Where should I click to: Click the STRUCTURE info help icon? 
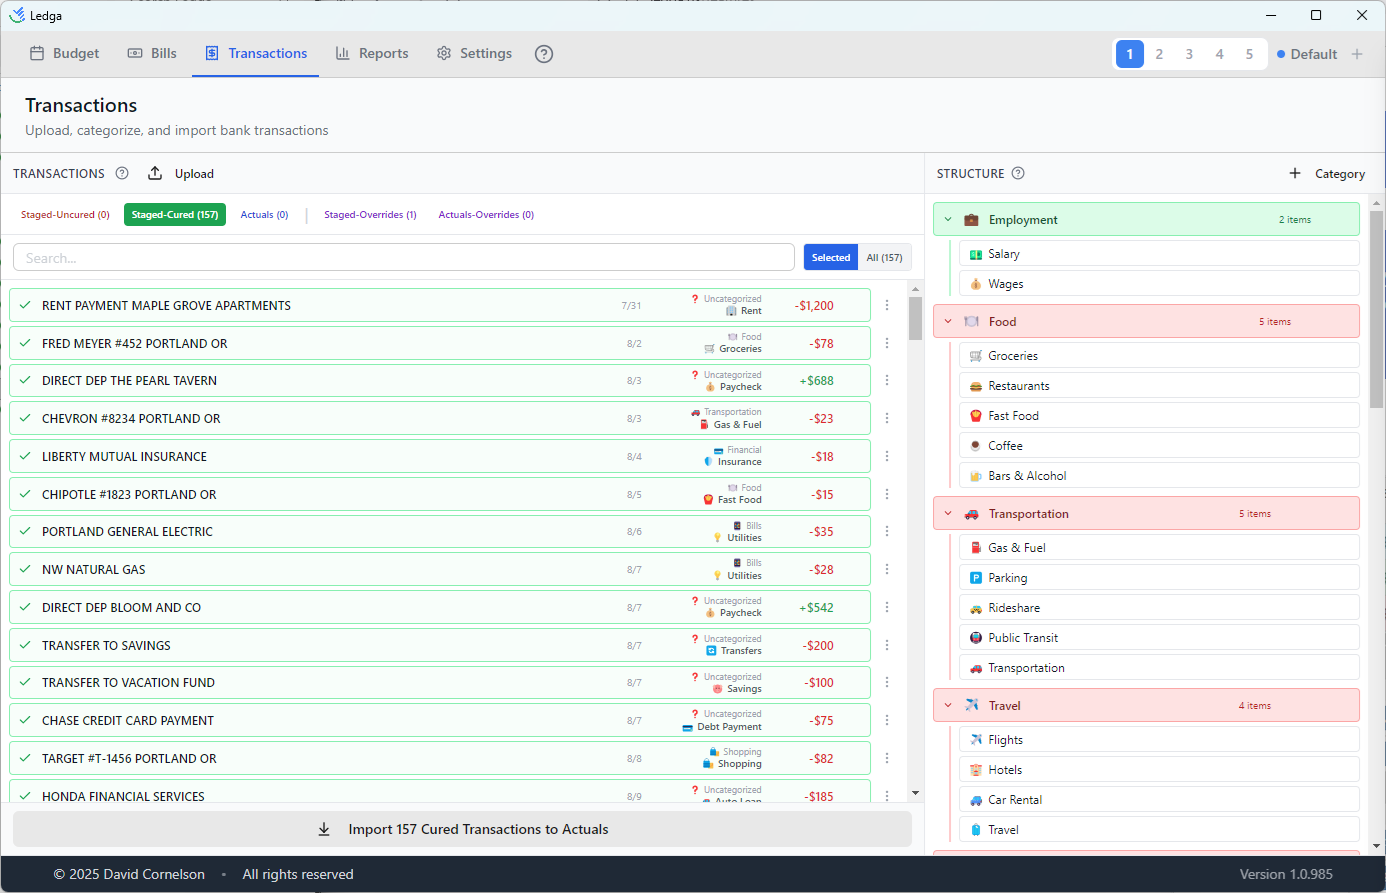1018,173
